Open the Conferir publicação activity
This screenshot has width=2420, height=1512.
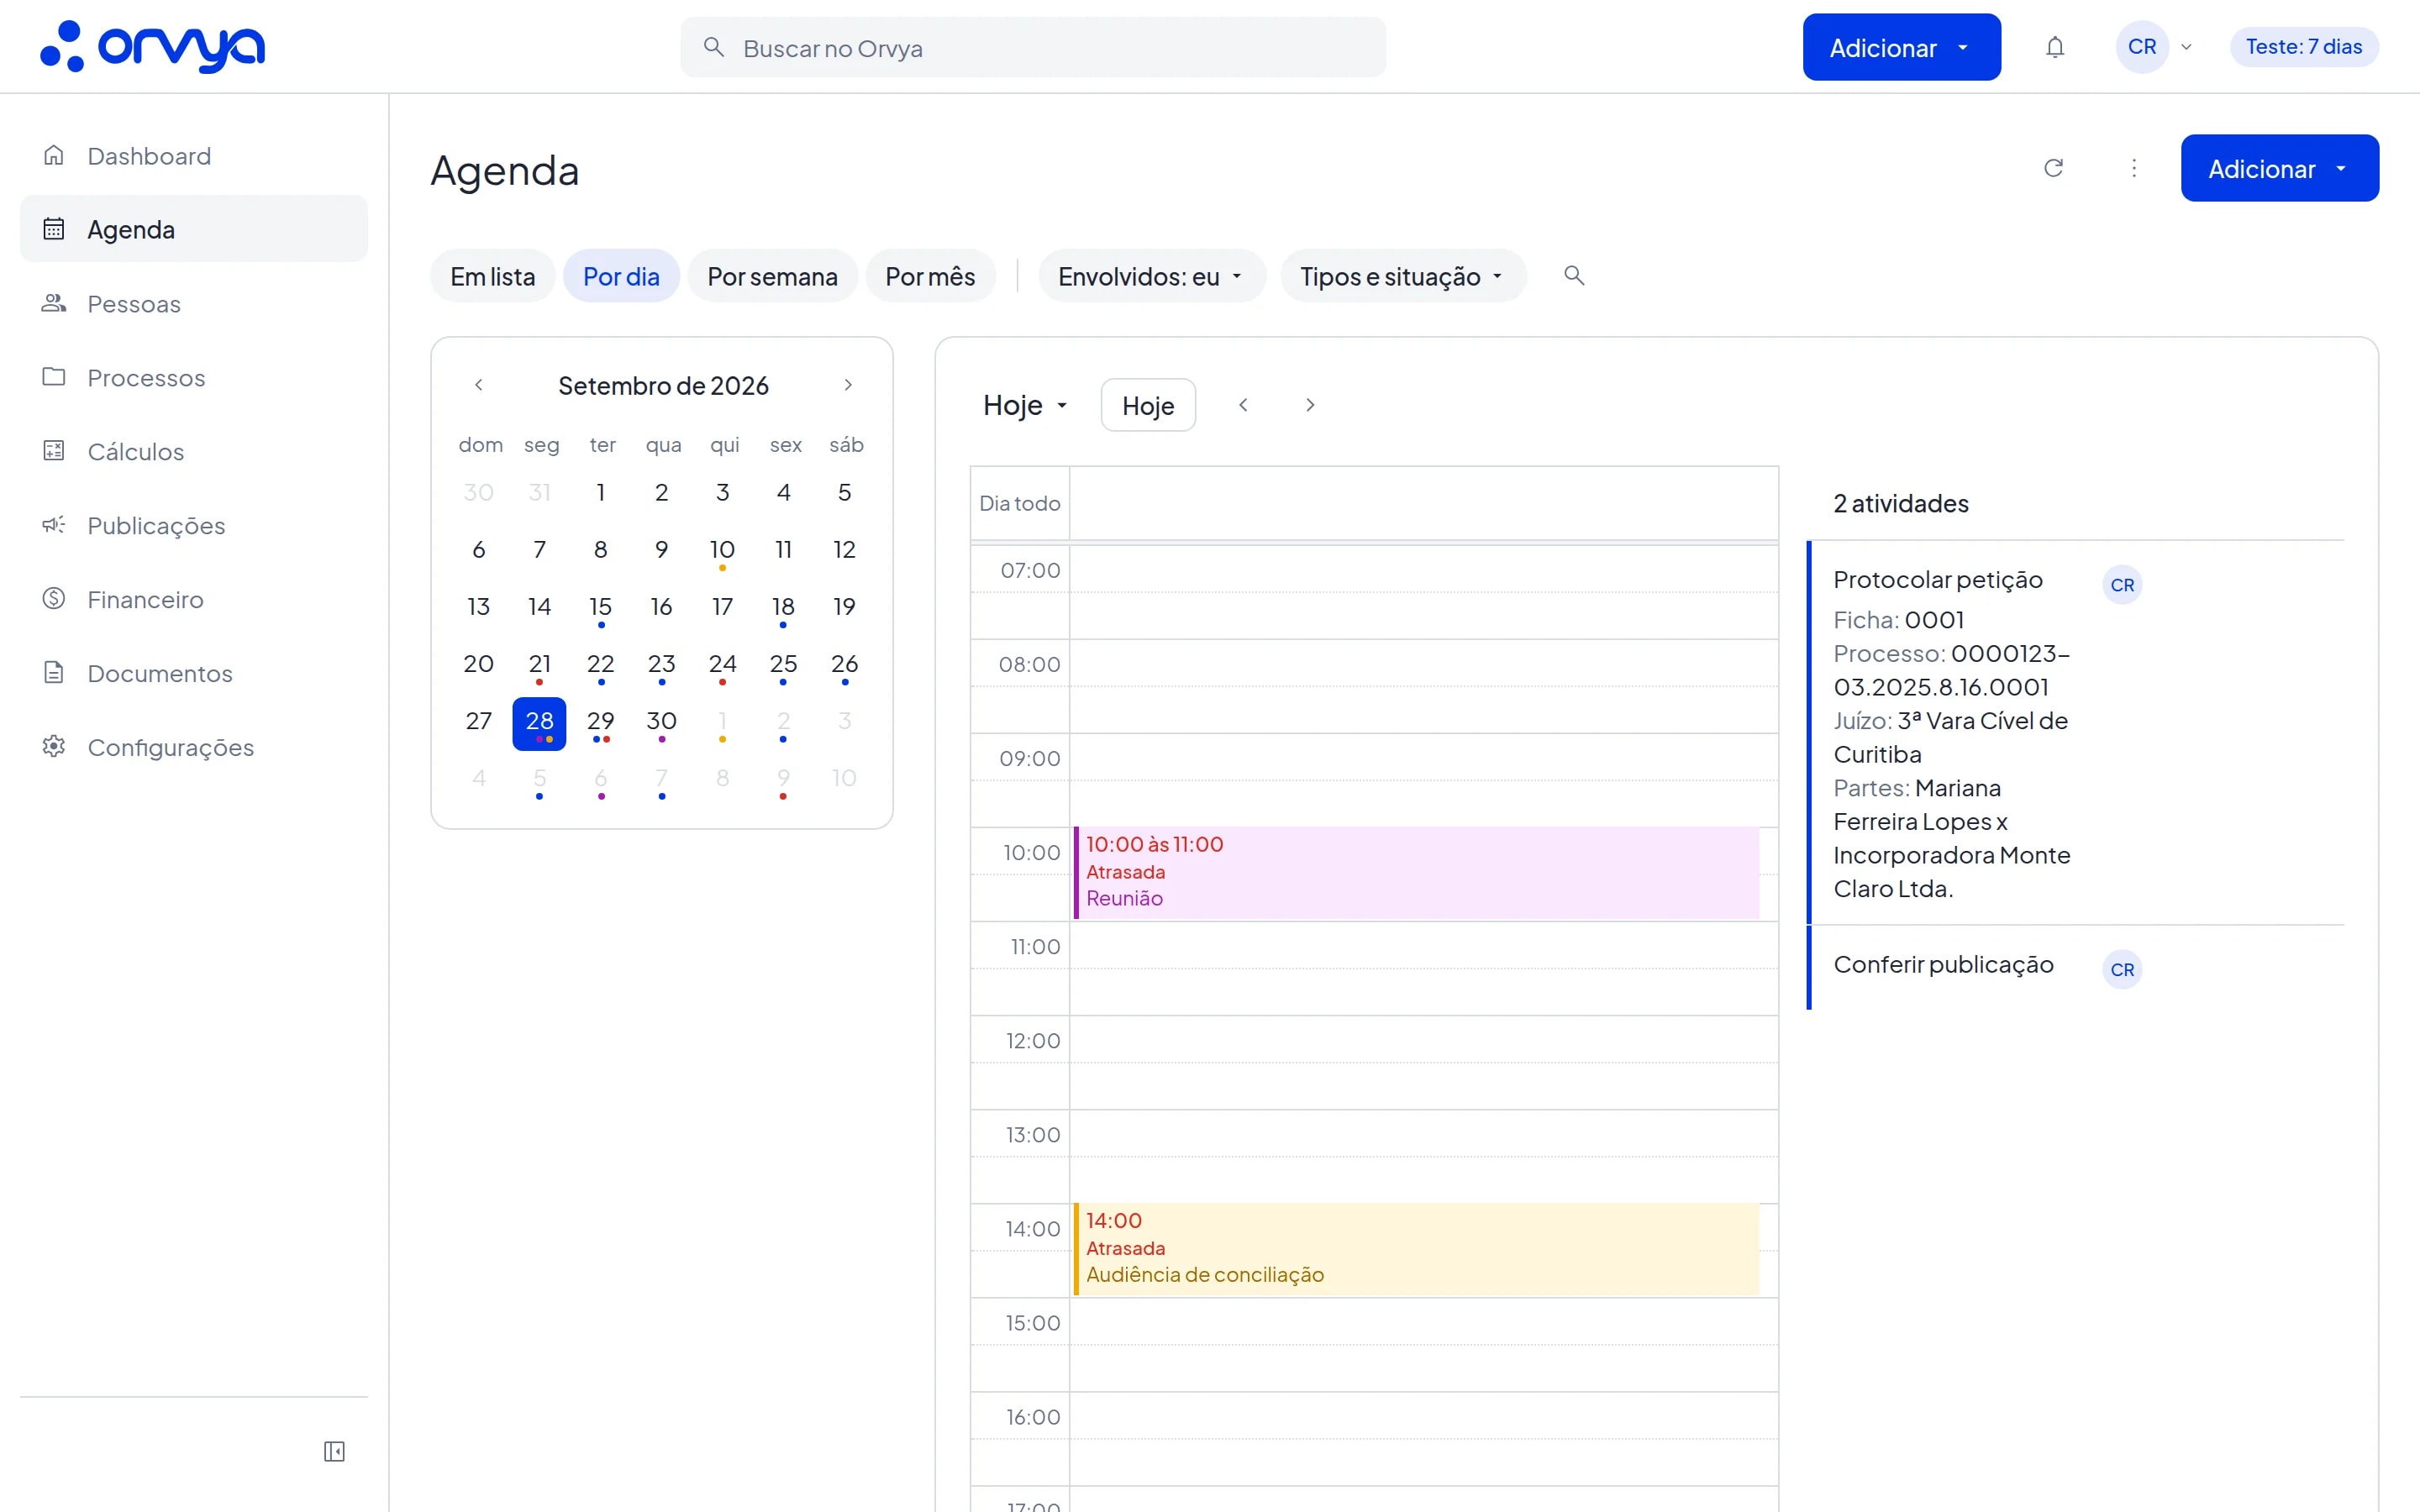2076,966
